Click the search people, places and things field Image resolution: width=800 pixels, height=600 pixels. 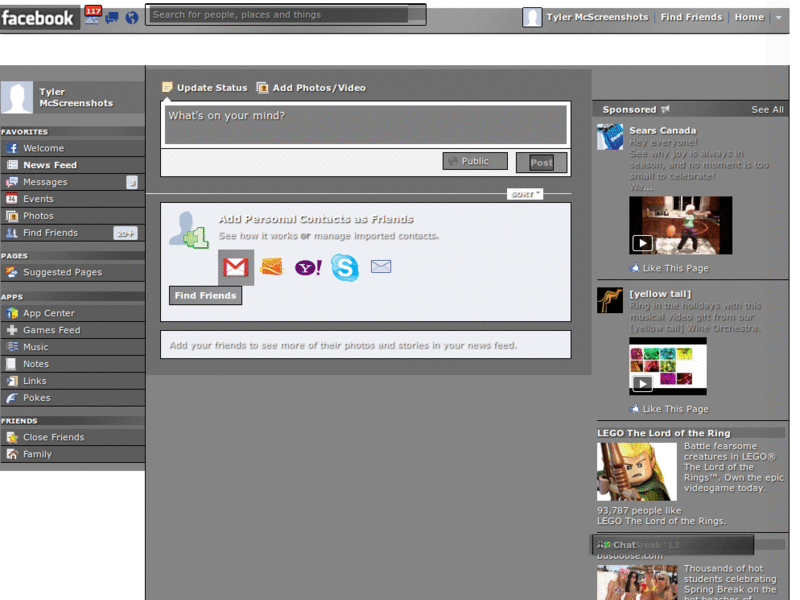[x=285, y=15]
